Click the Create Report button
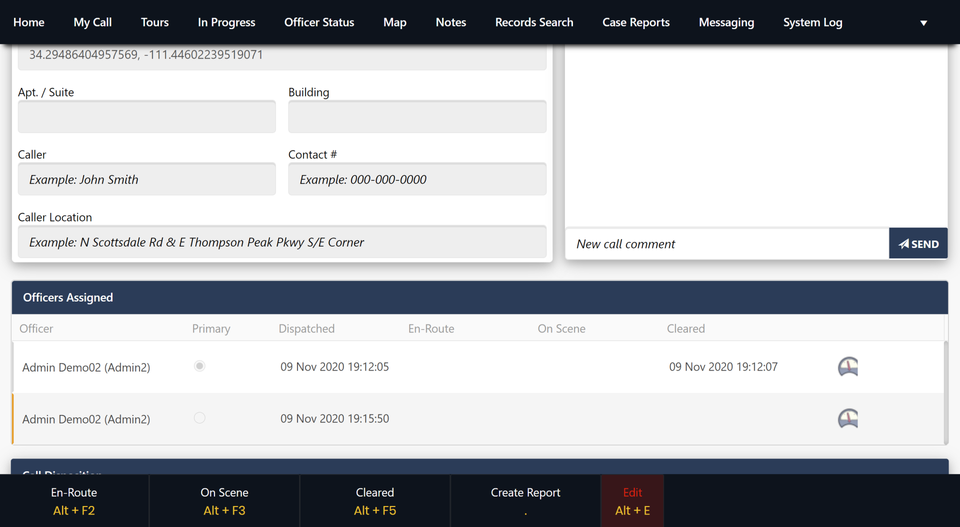Viewport: 960px width, 527px height. click(525, 501)
